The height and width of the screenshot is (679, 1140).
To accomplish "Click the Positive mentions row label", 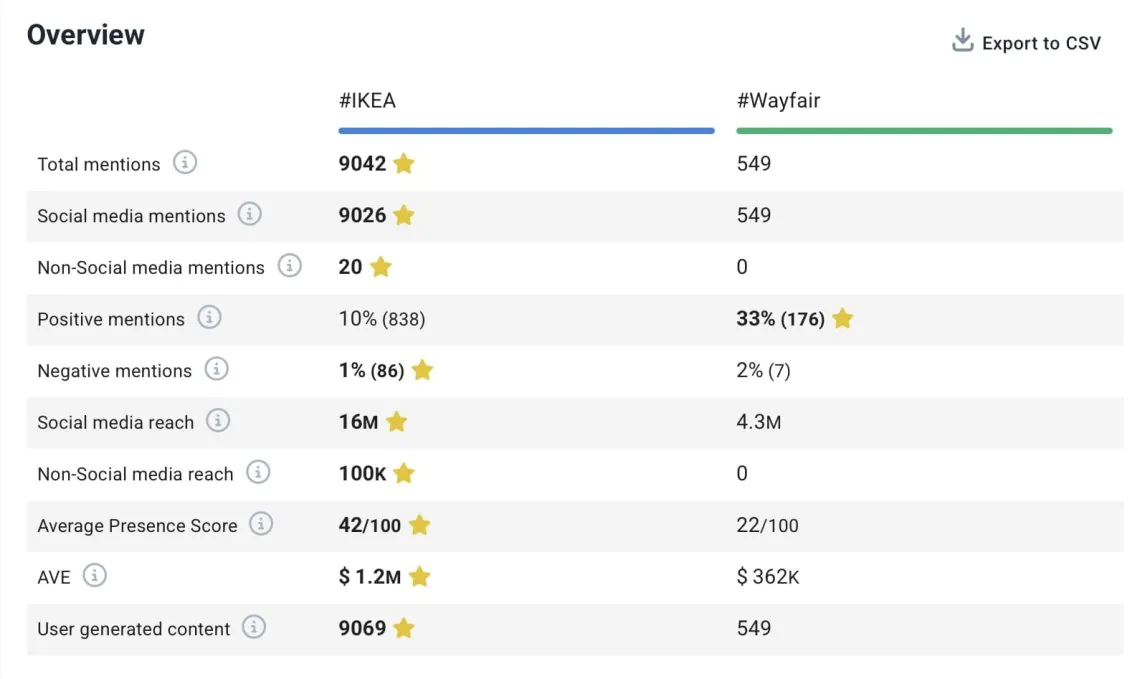I will point(111,319).
